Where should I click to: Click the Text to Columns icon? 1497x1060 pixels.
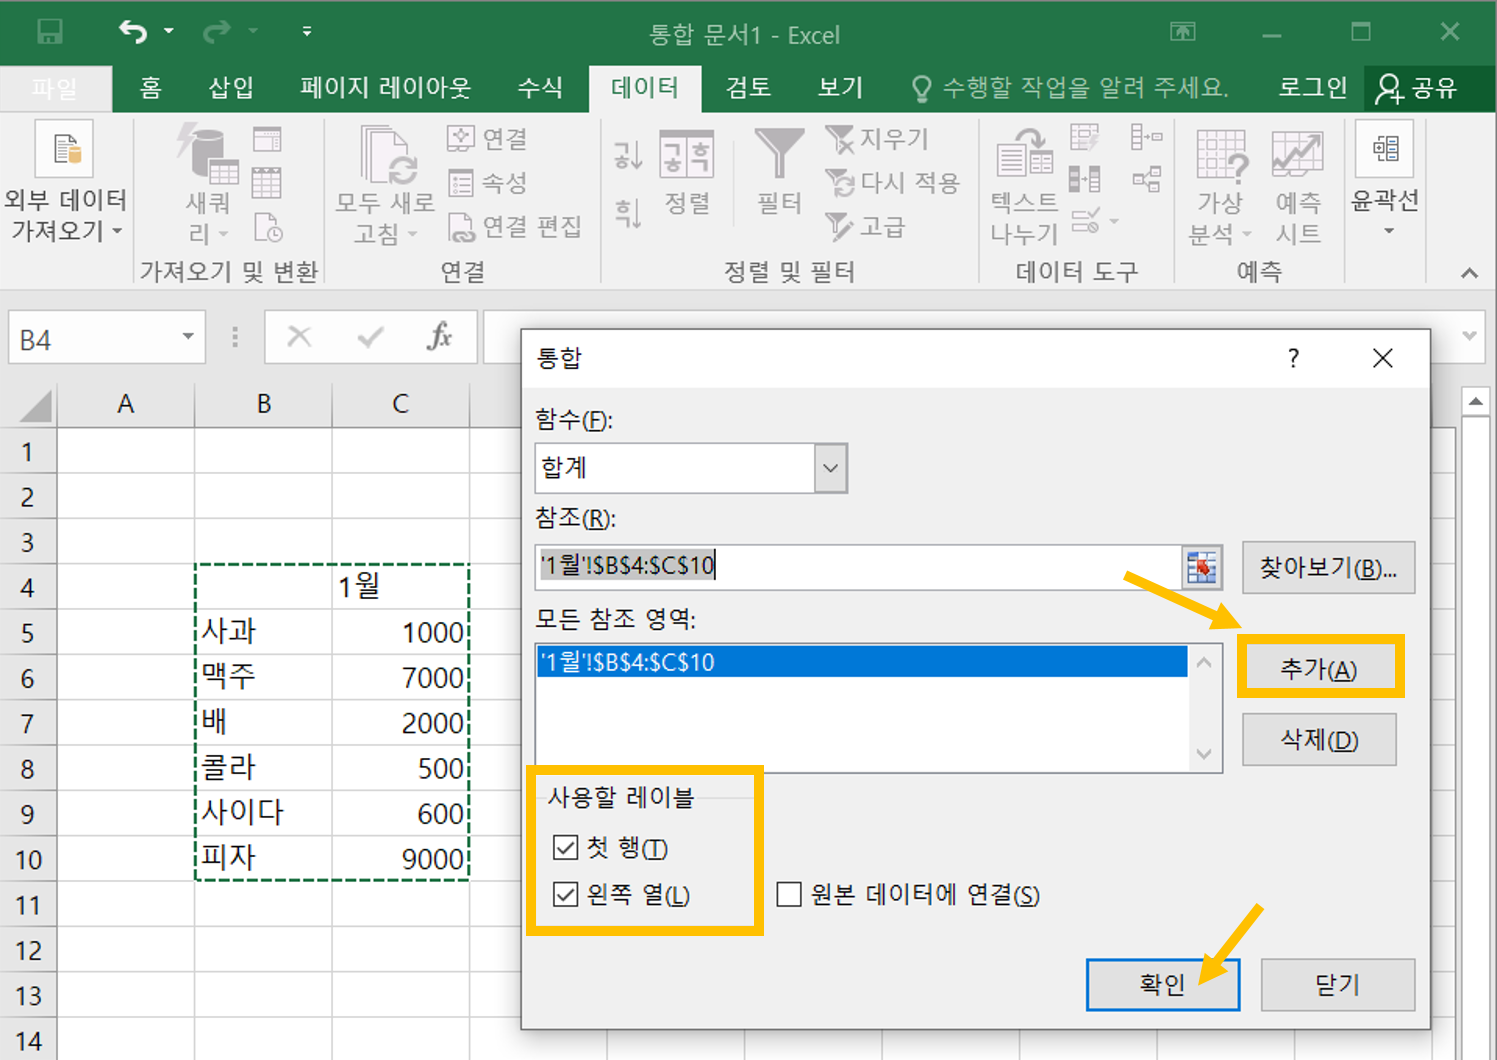pos(1024,157)
